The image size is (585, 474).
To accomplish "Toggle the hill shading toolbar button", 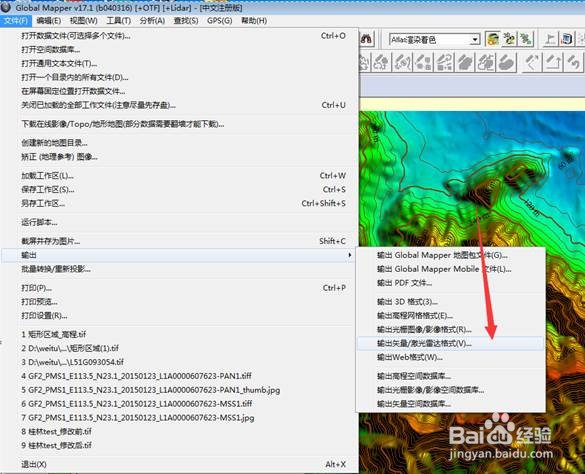I will pos(493,39).
